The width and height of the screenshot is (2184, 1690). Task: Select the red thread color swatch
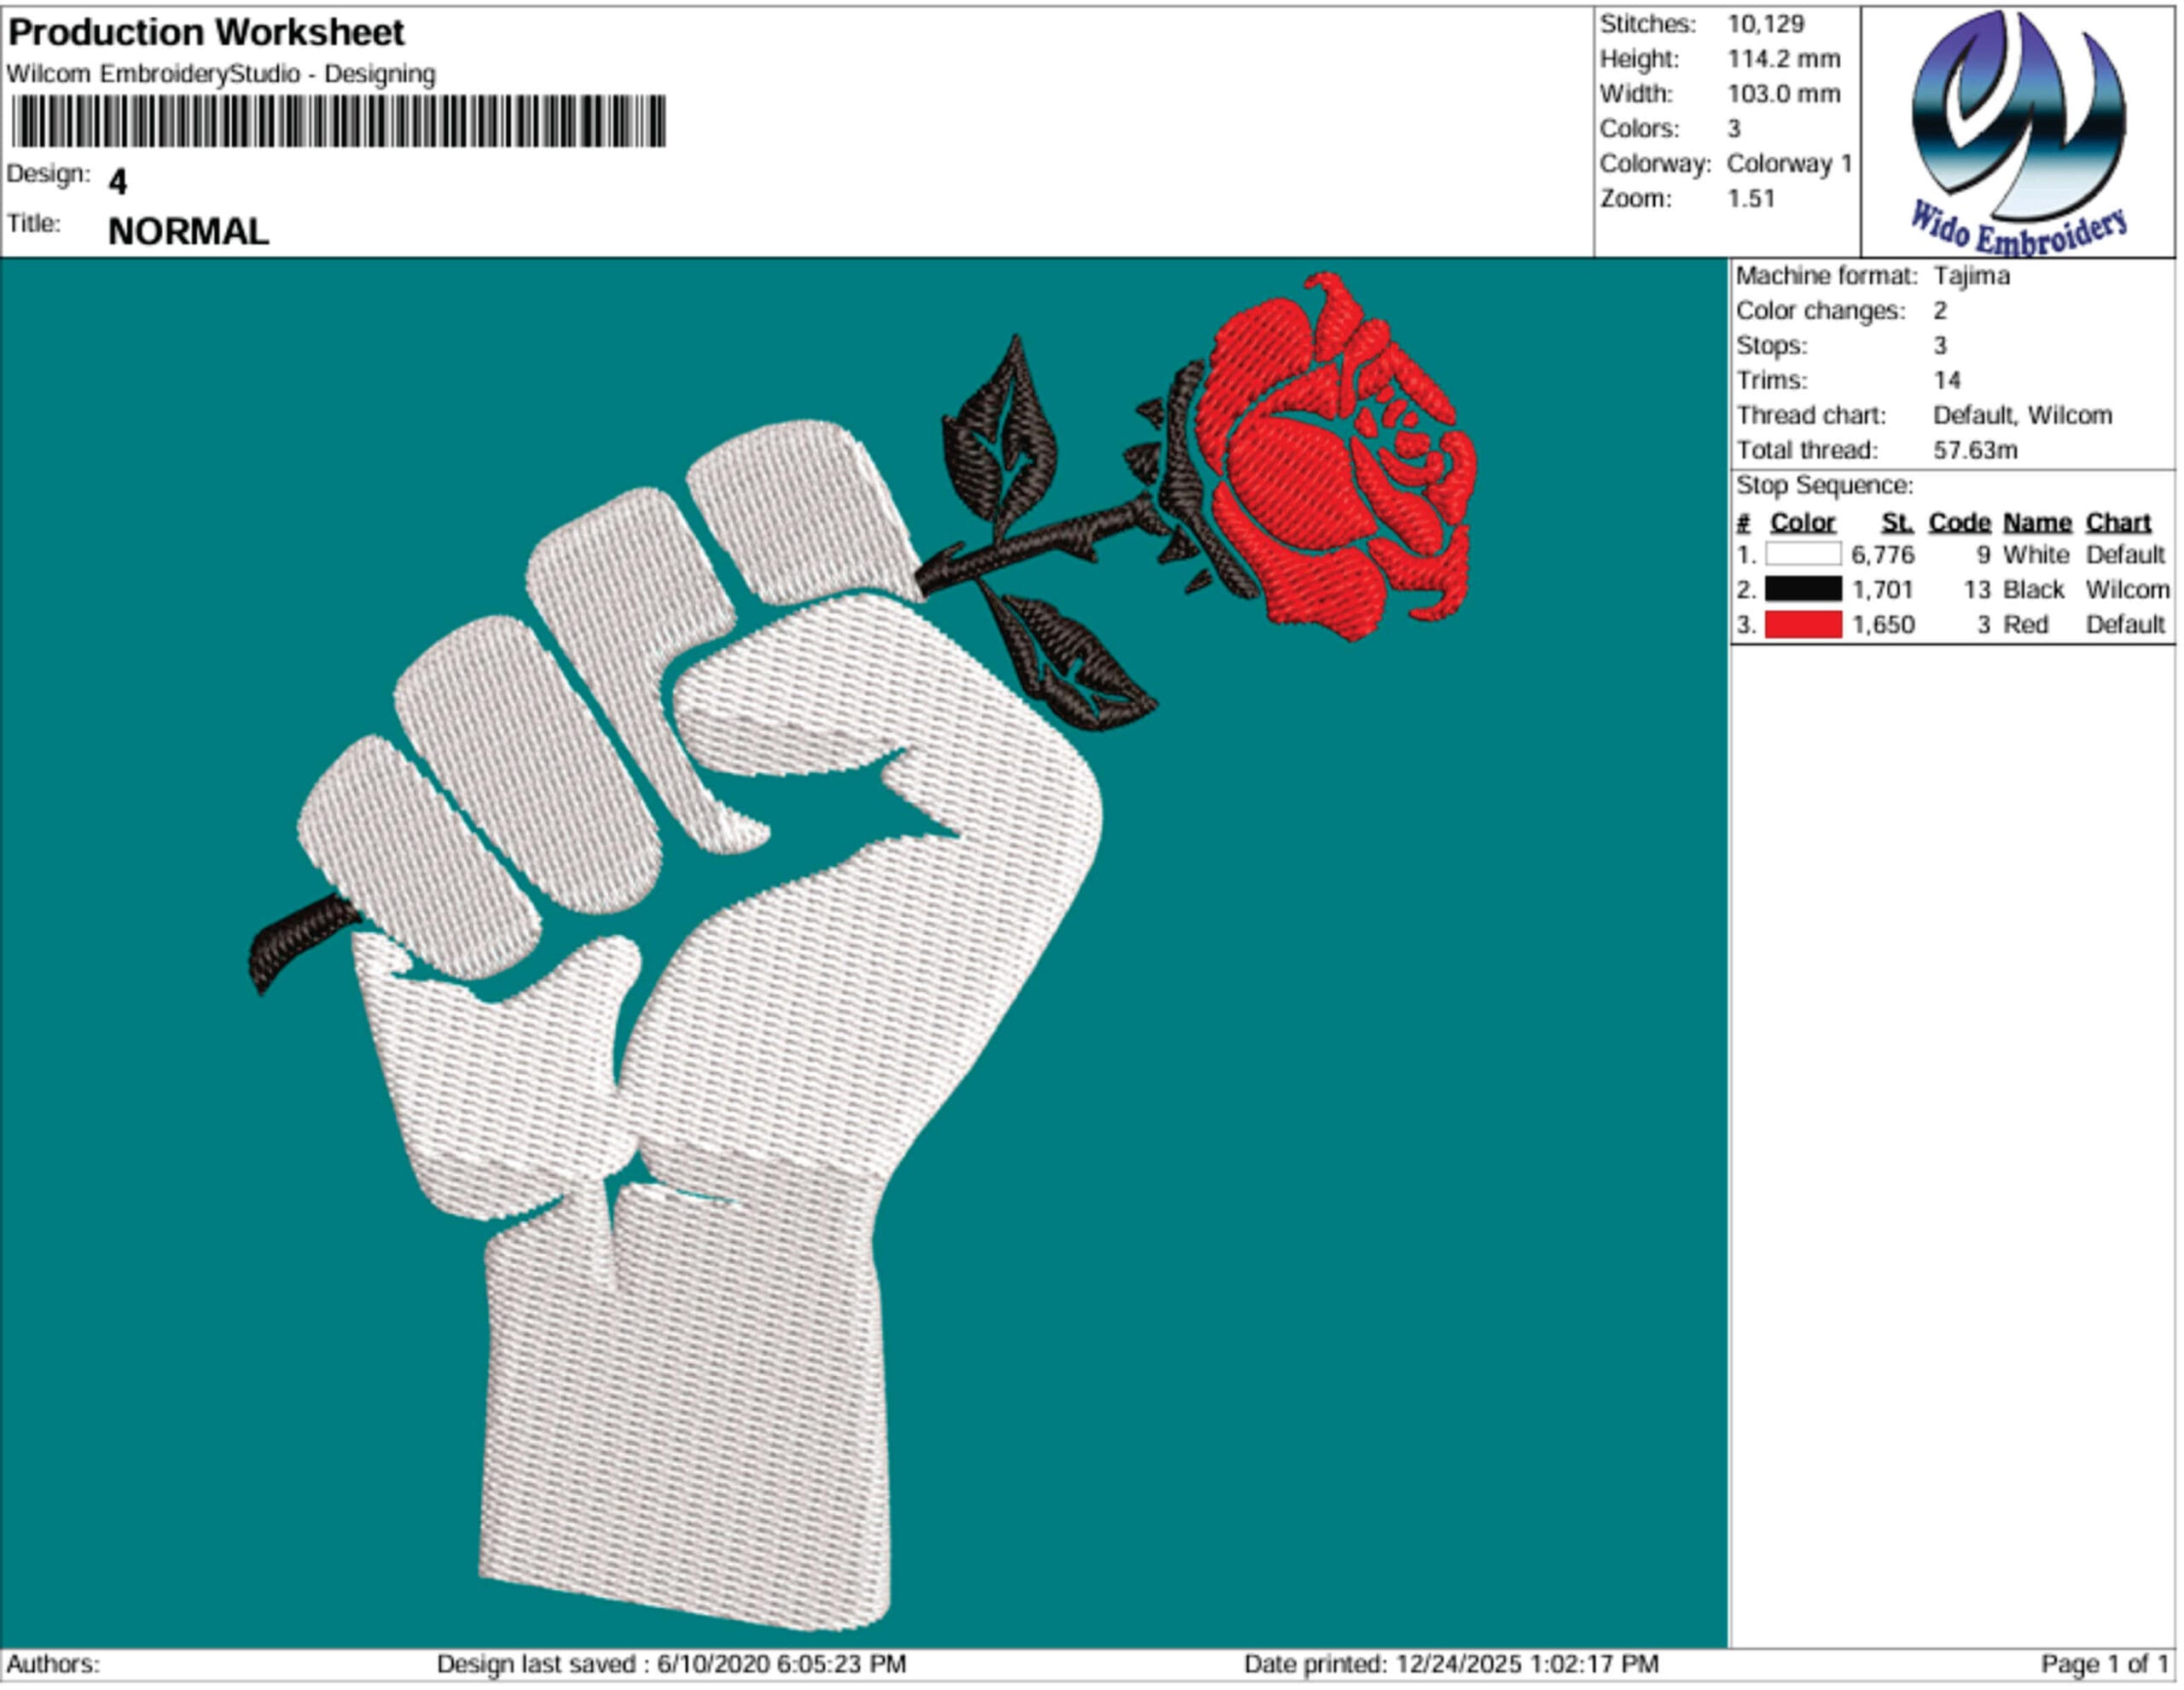(x=1802, y=625)
